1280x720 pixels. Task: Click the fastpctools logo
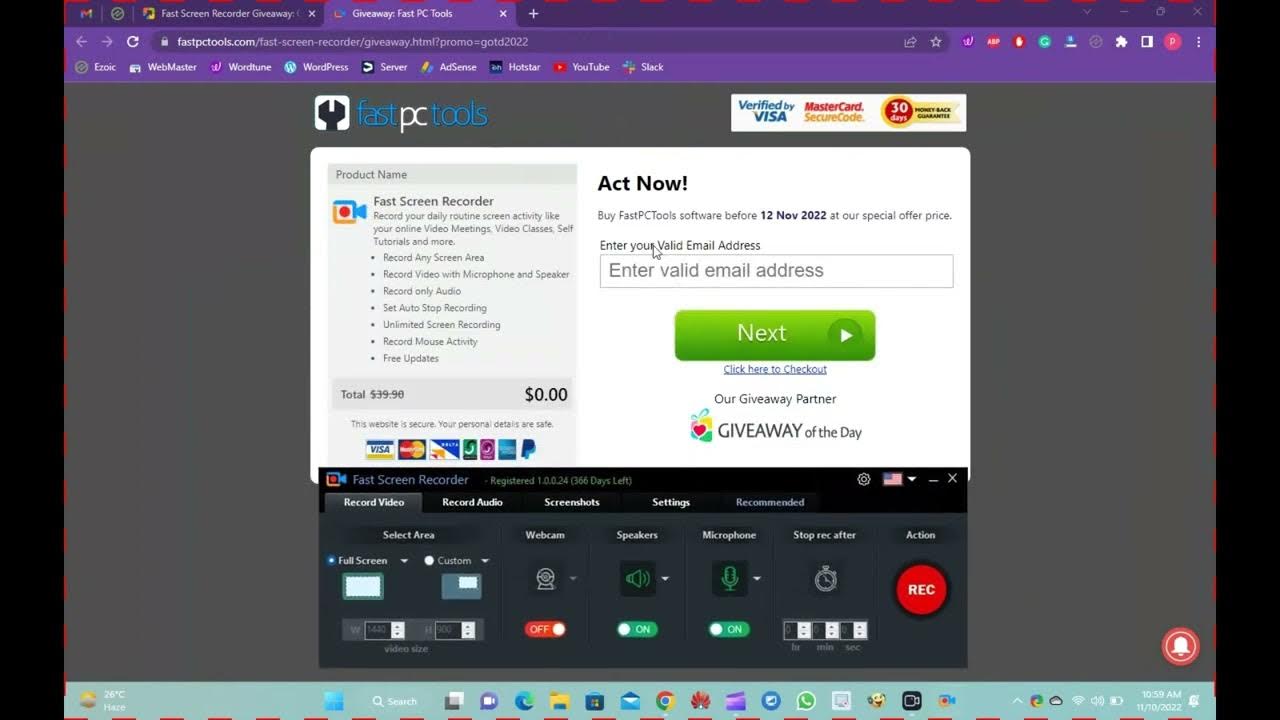coord(401,114)
